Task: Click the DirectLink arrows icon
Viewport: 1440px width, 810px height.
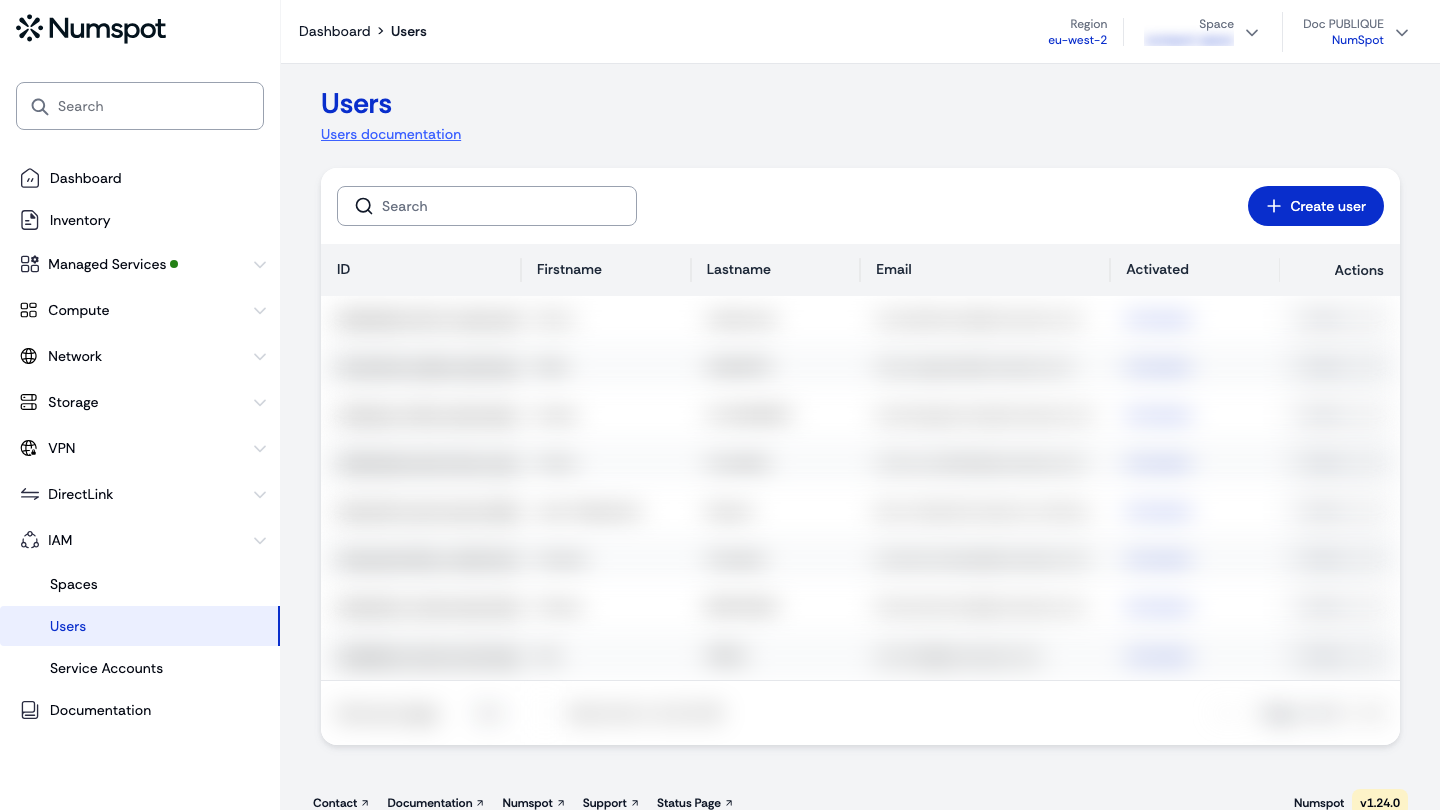Action: 29,494
